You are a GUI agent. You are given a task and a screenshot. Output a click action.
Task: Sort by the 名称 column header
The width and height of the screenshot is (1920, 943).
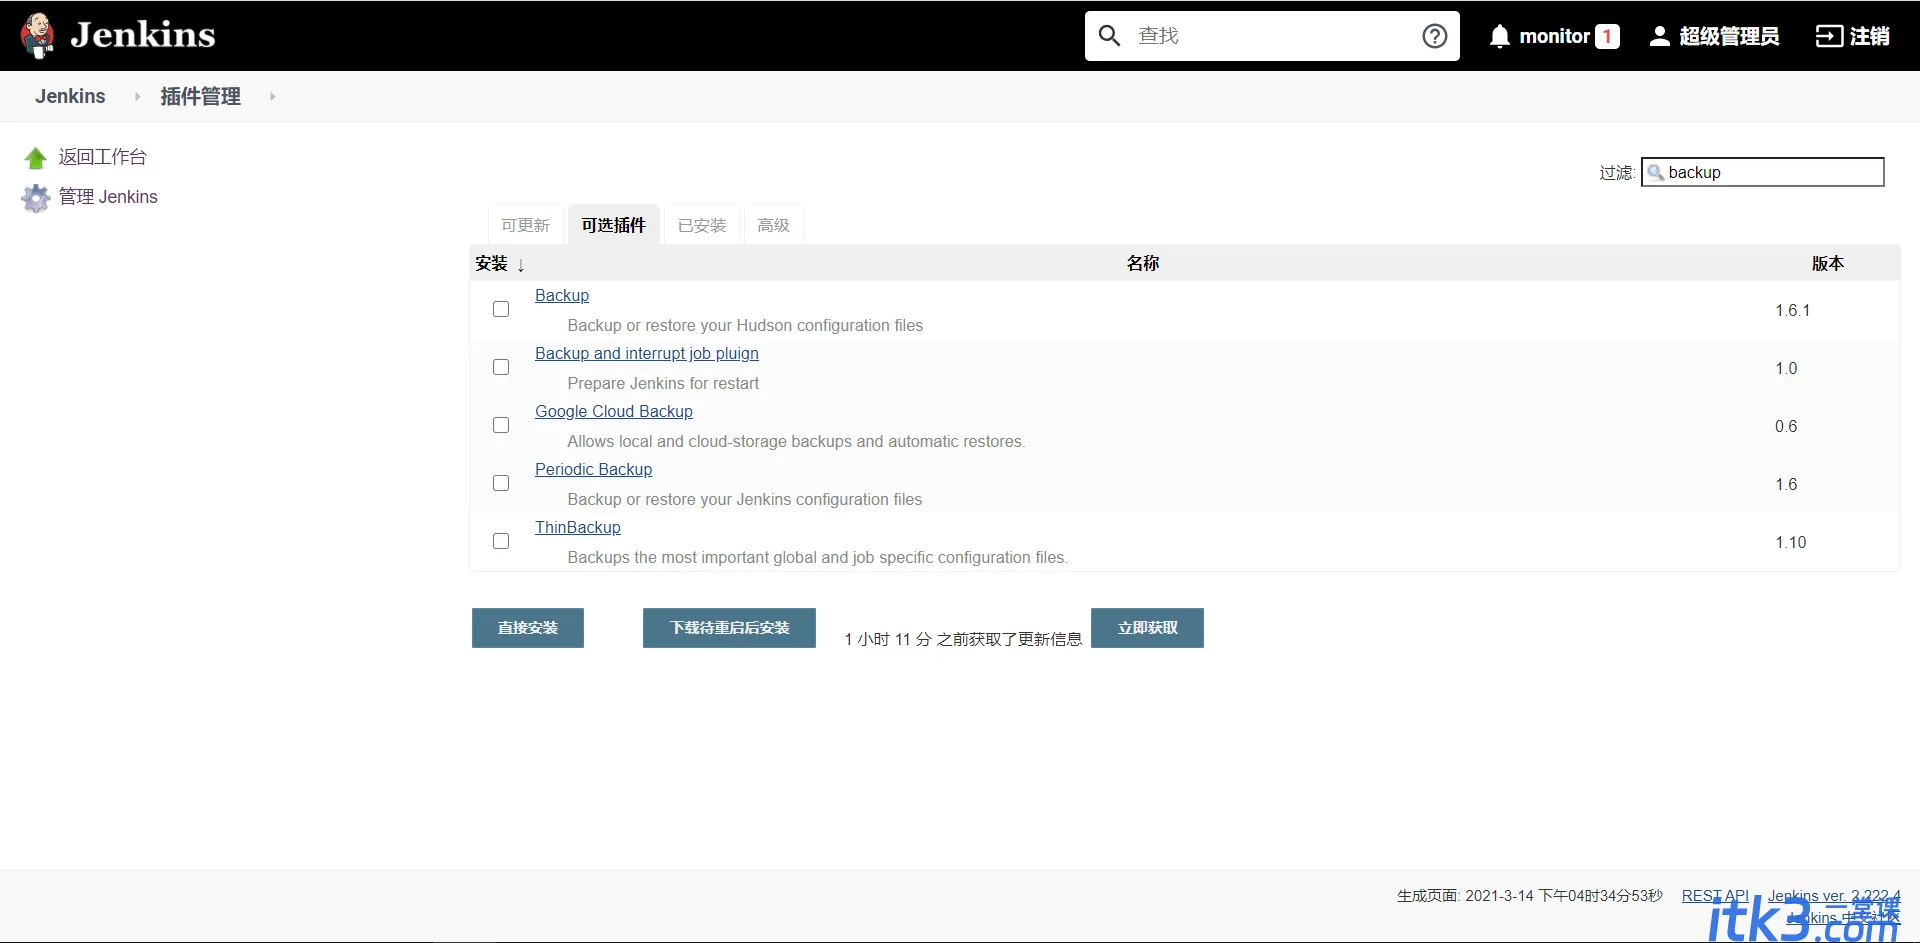[1143, 263]
